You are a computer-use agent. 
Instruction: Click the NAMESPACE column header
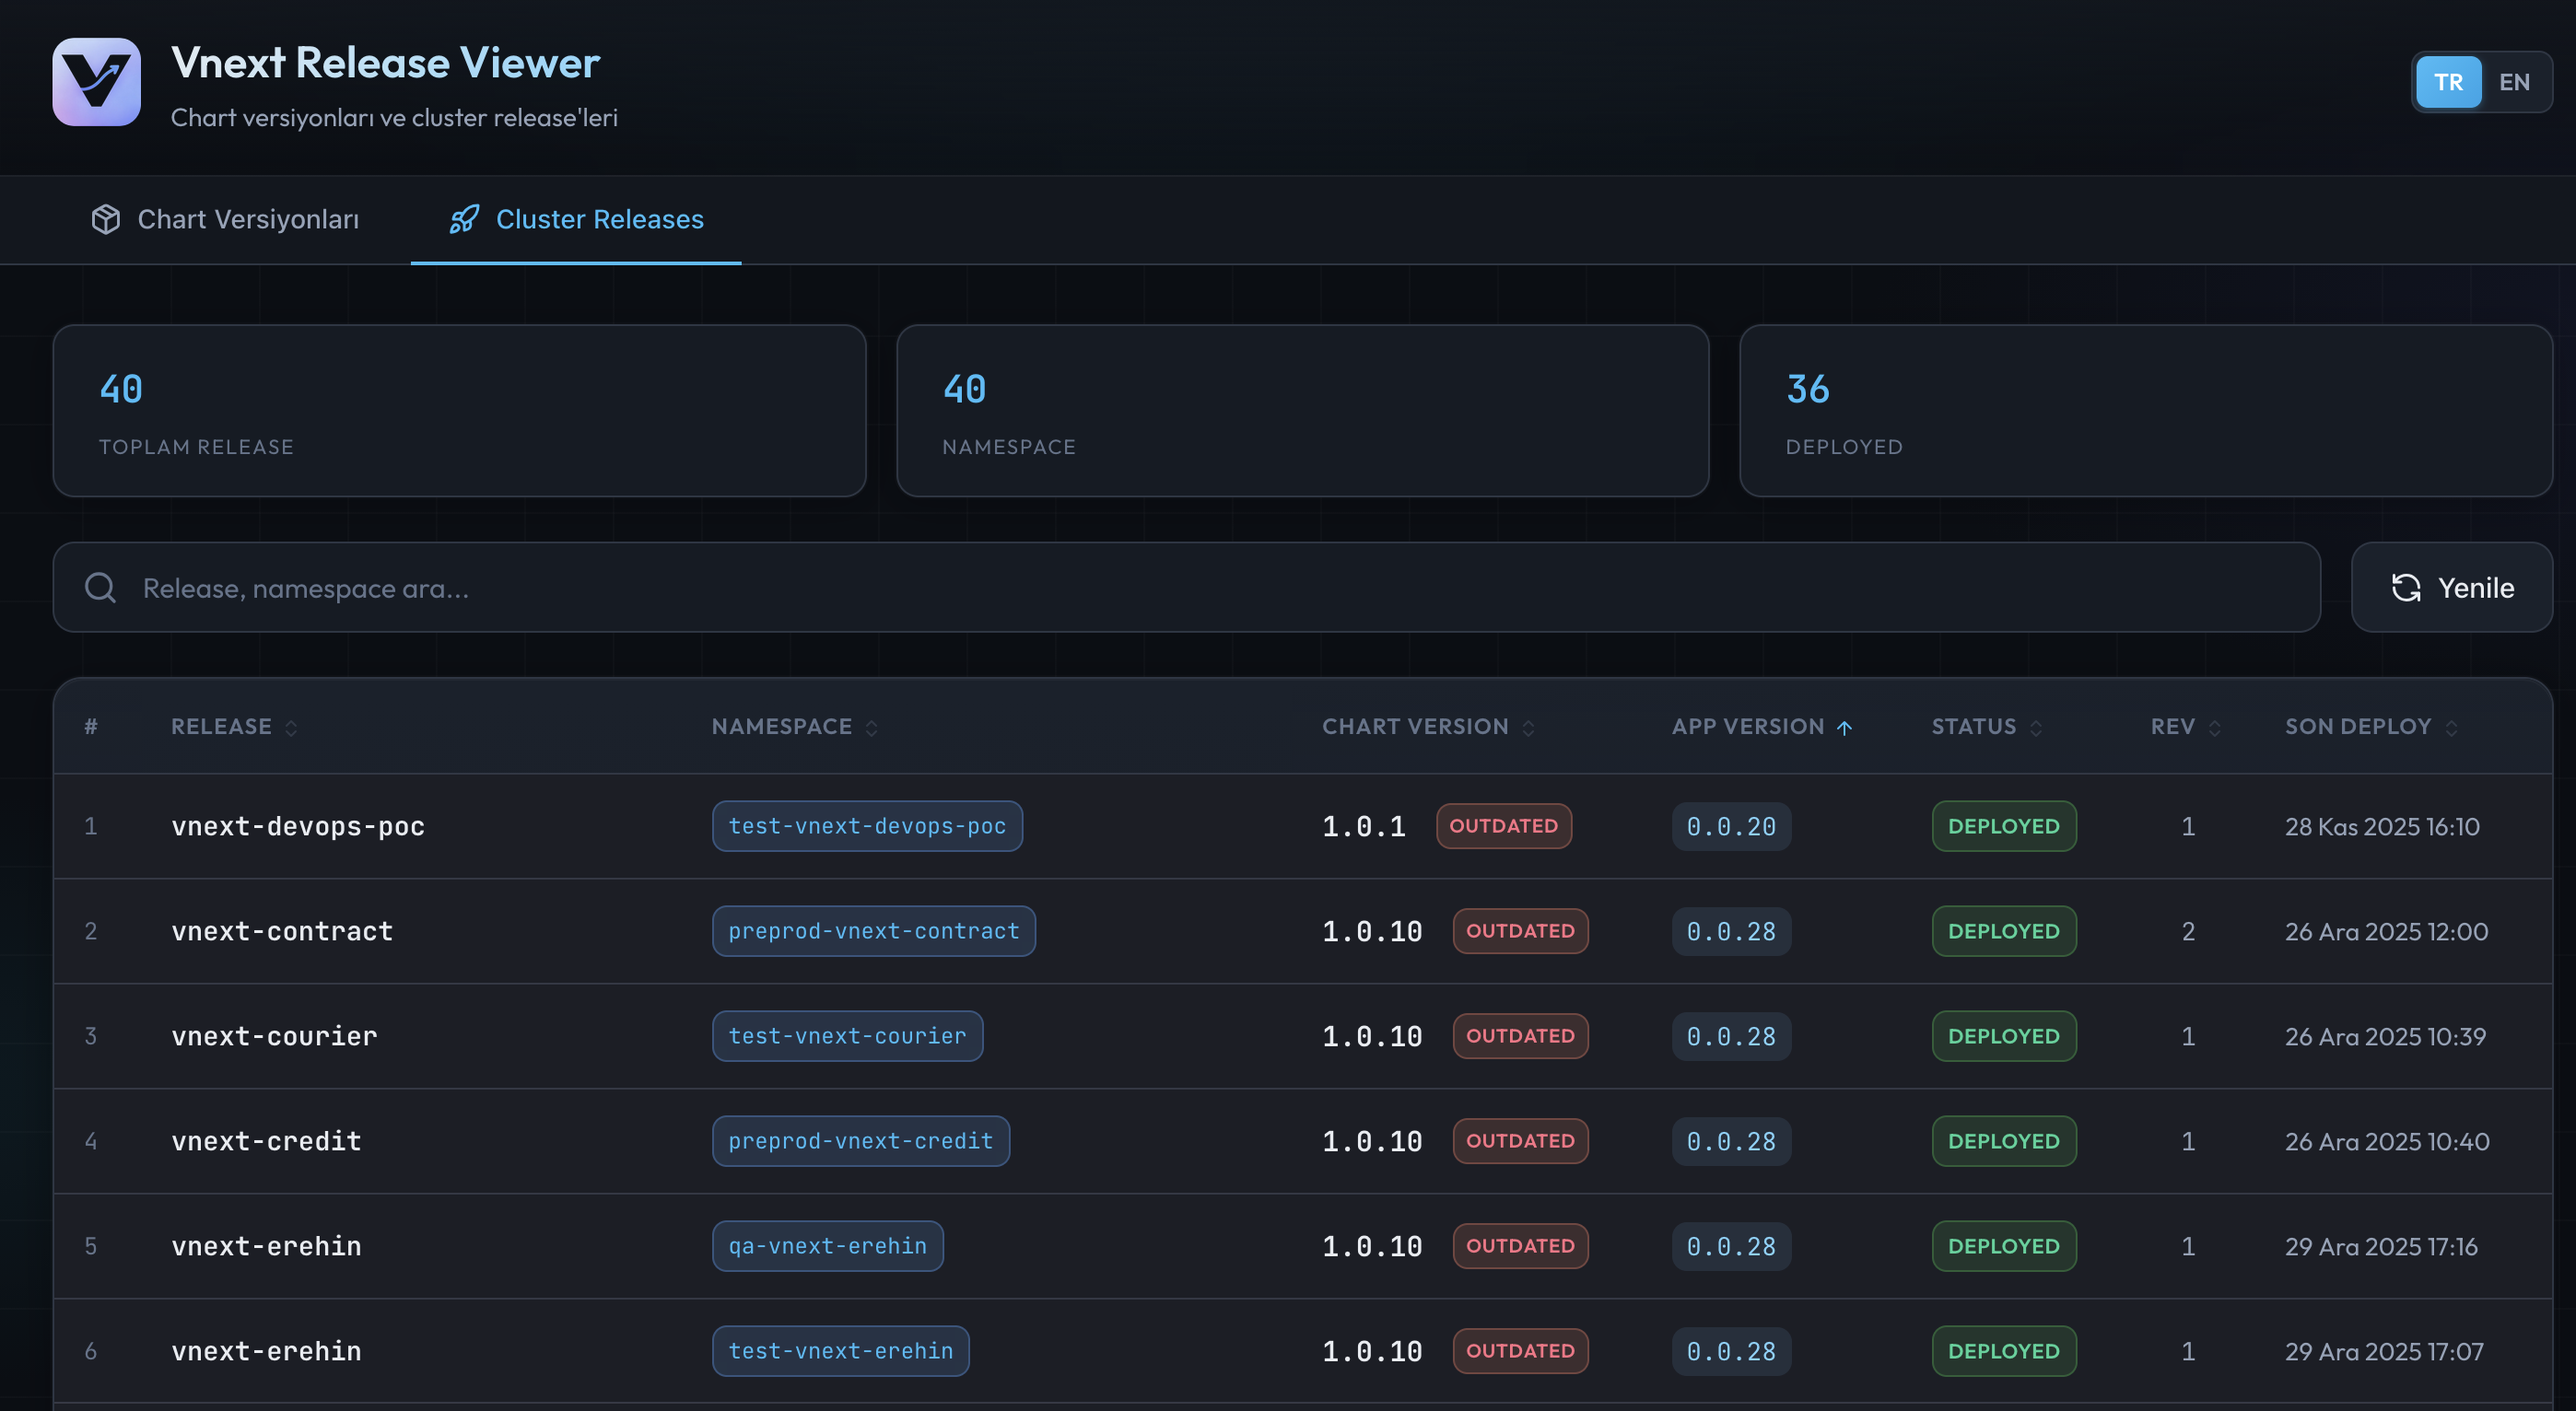781,727
